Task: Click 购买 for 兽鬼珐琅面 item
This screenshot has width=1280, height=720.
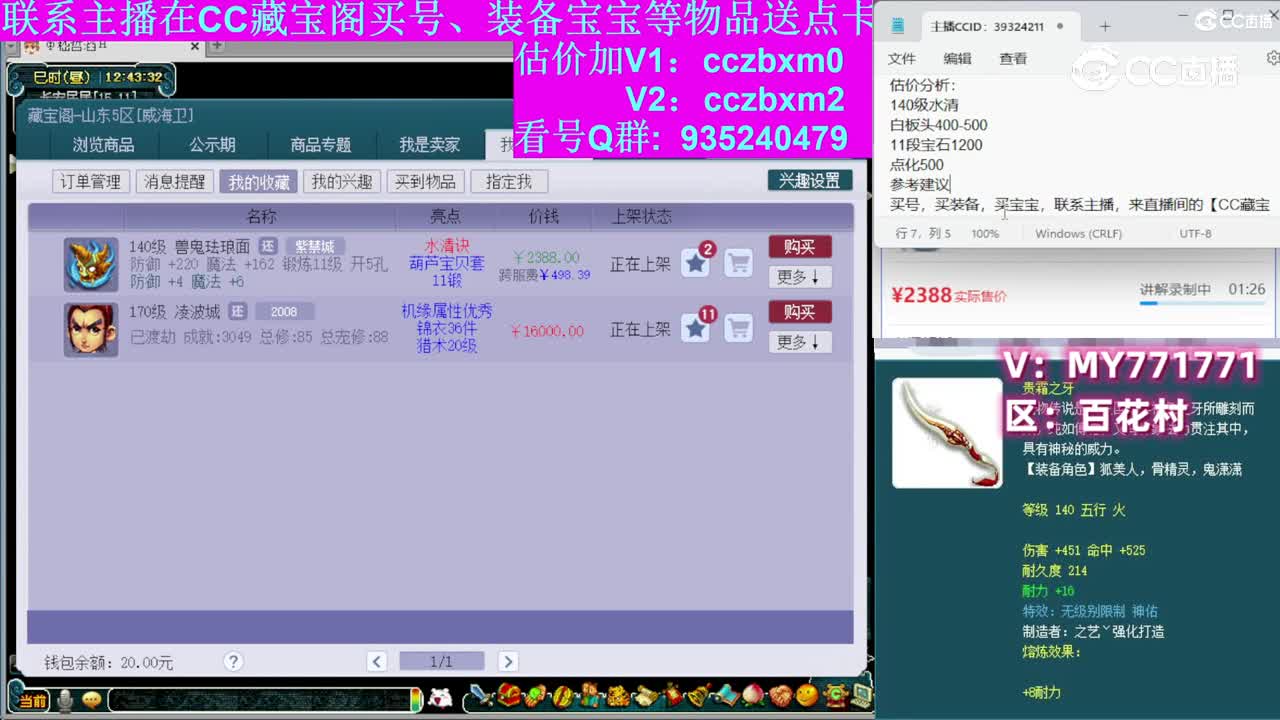Action: pyautogui.click(x=800, y=247)
